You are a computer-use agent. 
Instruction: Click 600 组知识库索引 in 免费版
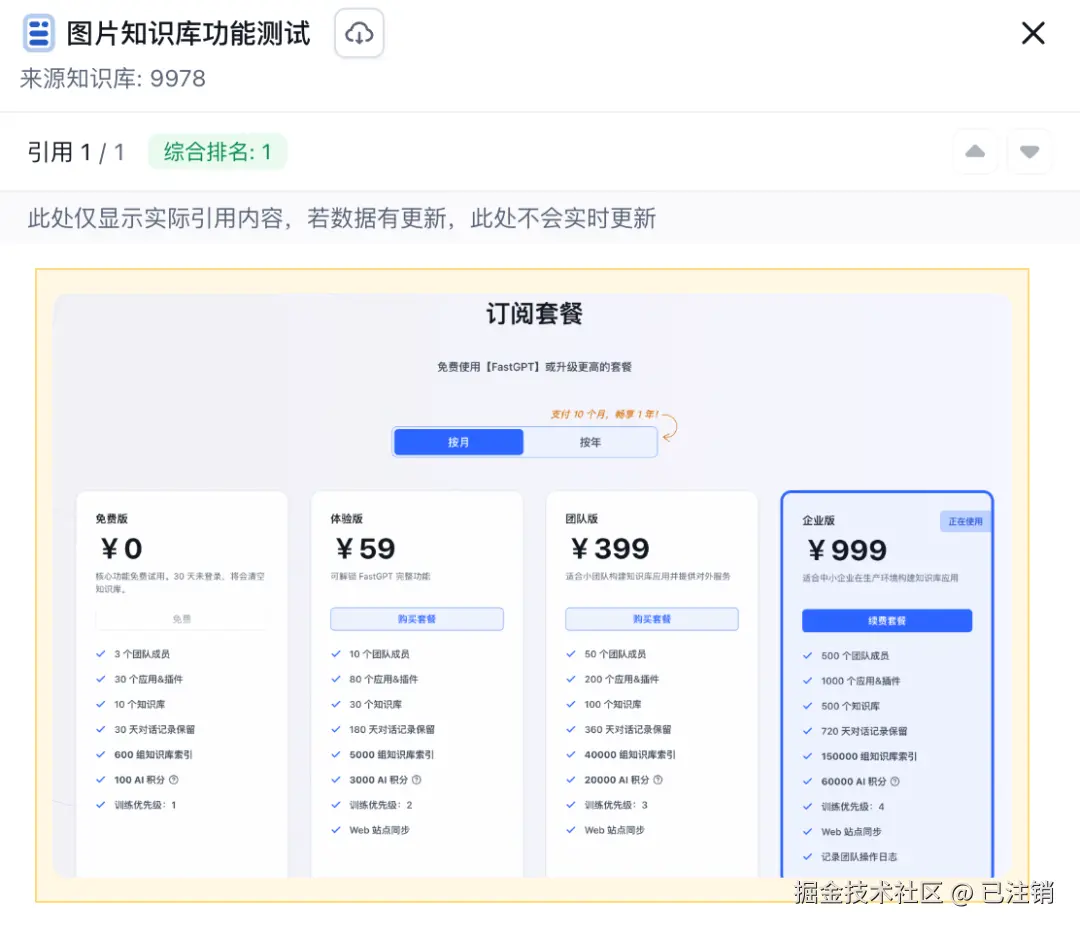click(153, 754)
